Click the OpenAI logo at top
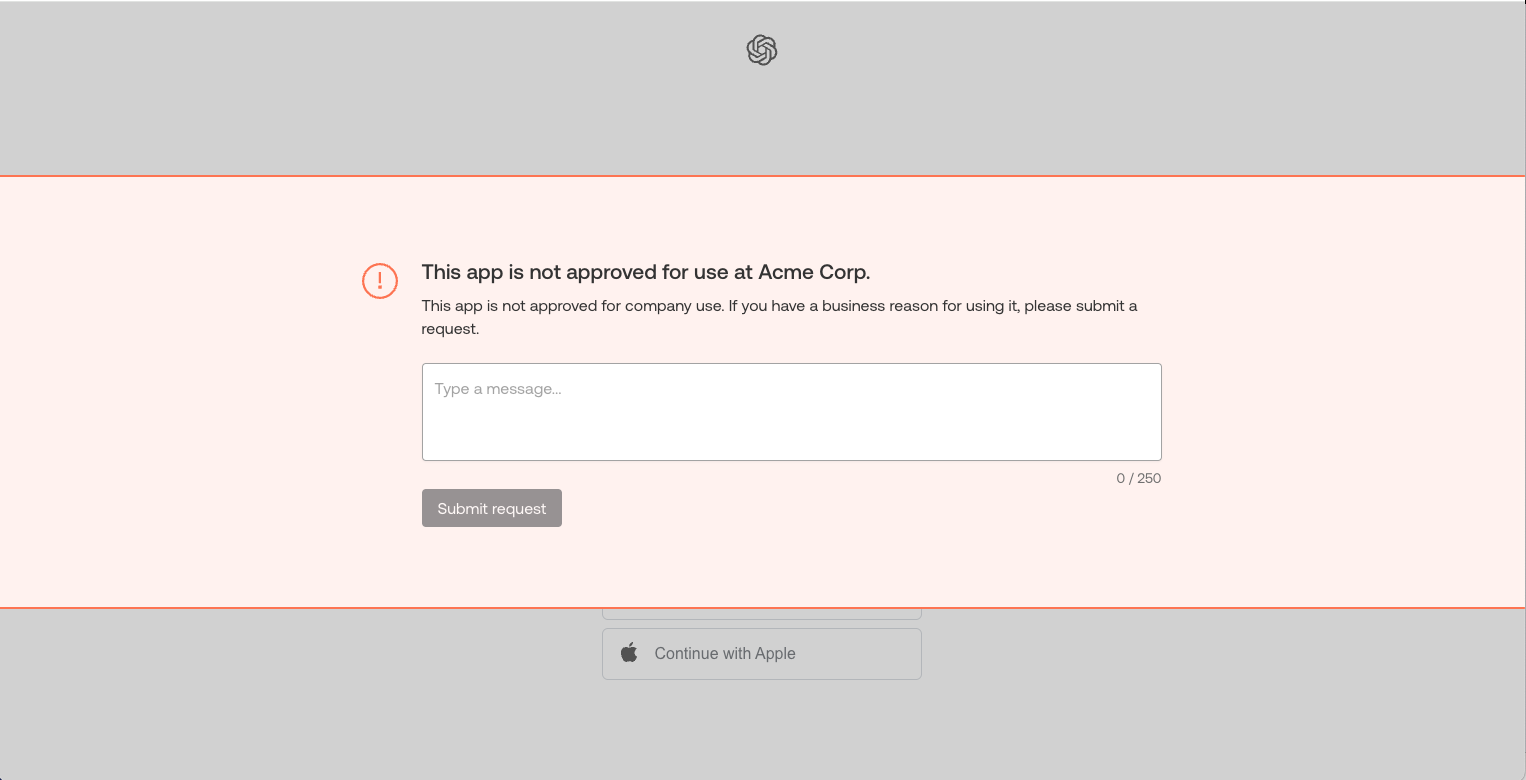This screenshot has width=1526, height=780. [762, 50]
